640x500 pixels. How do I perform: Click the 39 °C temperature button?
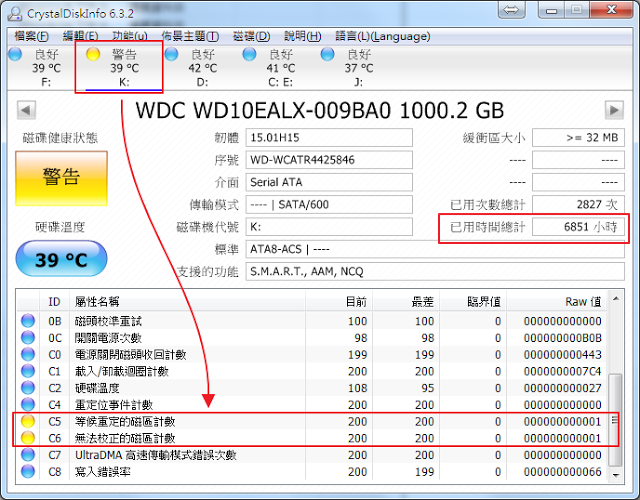[x=61, y=260]
